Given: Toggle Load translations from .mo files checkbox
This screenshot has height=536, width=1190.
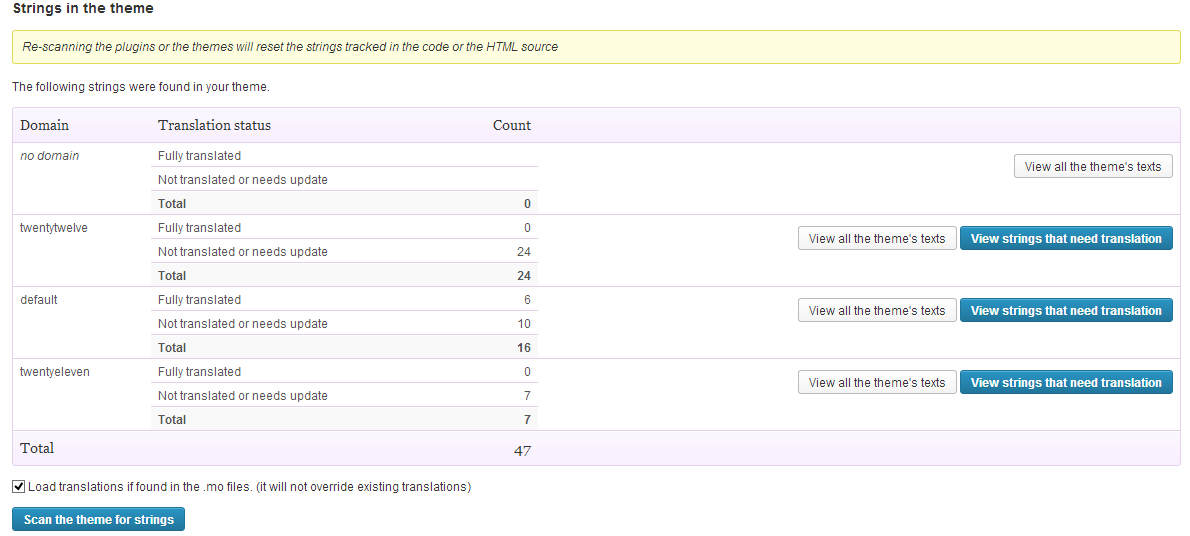Looking at the screenshot, I should click(x=19, y=487).
